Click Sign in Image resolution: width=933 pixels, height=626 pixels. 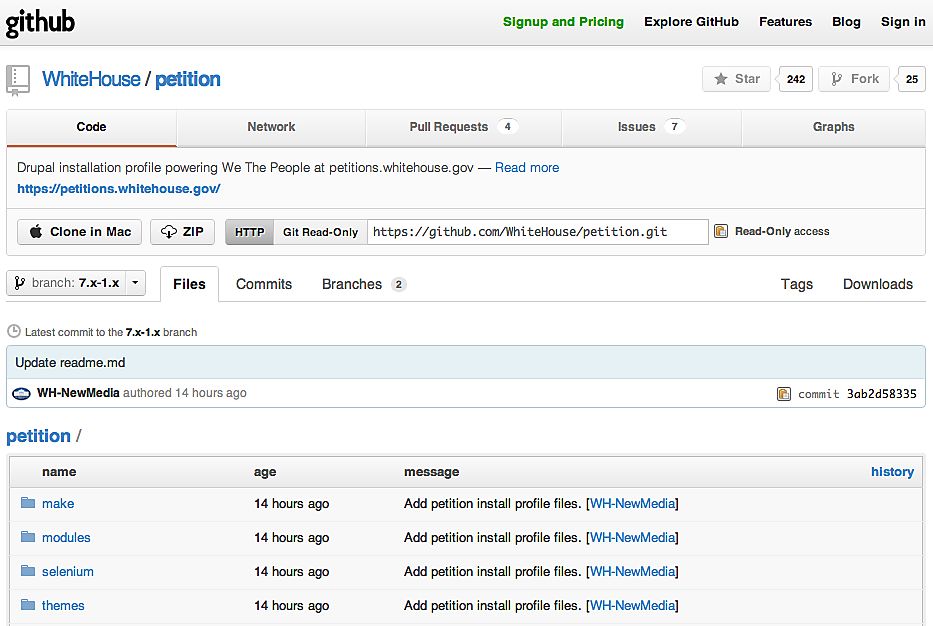(903, 22)
